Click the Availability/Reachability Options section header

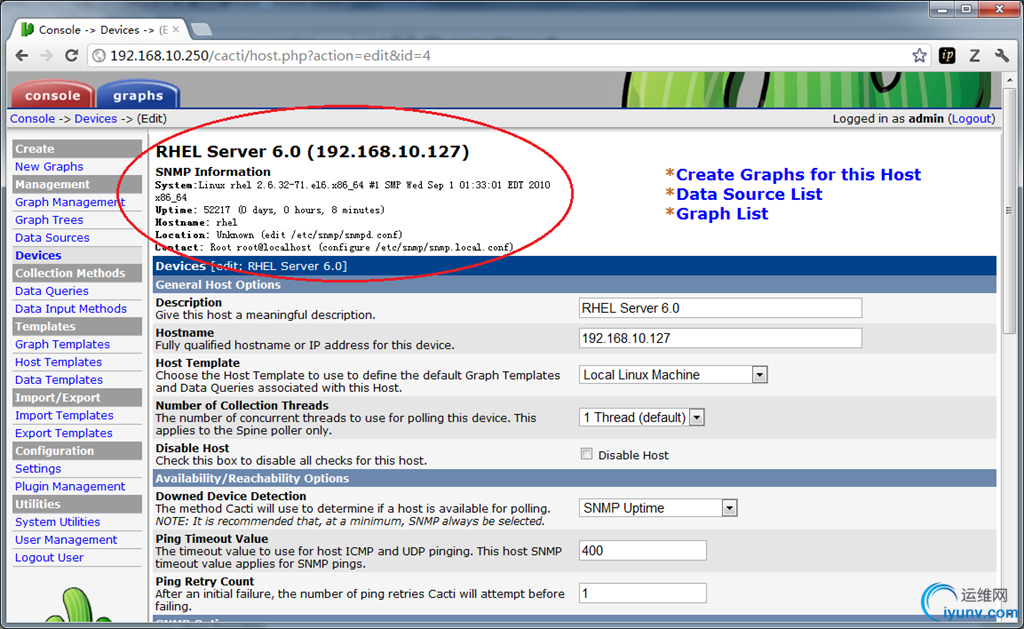(575, 478)
